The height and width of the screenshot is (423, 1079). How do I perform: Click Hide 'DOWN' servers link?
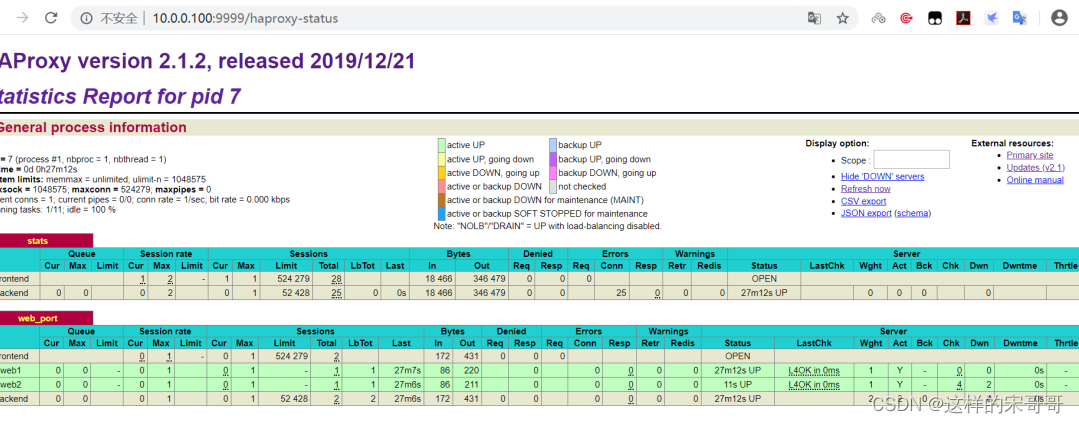click(882, 177)
